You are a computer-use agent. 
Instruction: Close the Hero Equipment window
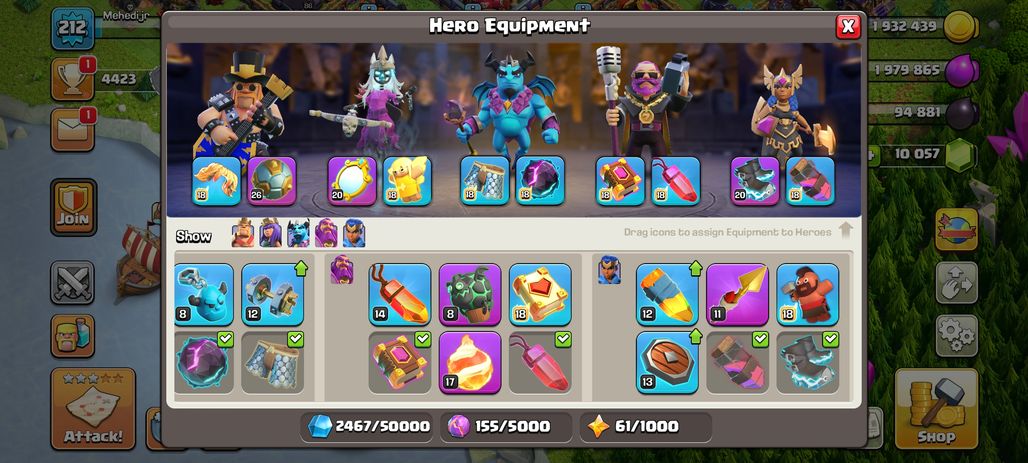(x=848, y=26)
